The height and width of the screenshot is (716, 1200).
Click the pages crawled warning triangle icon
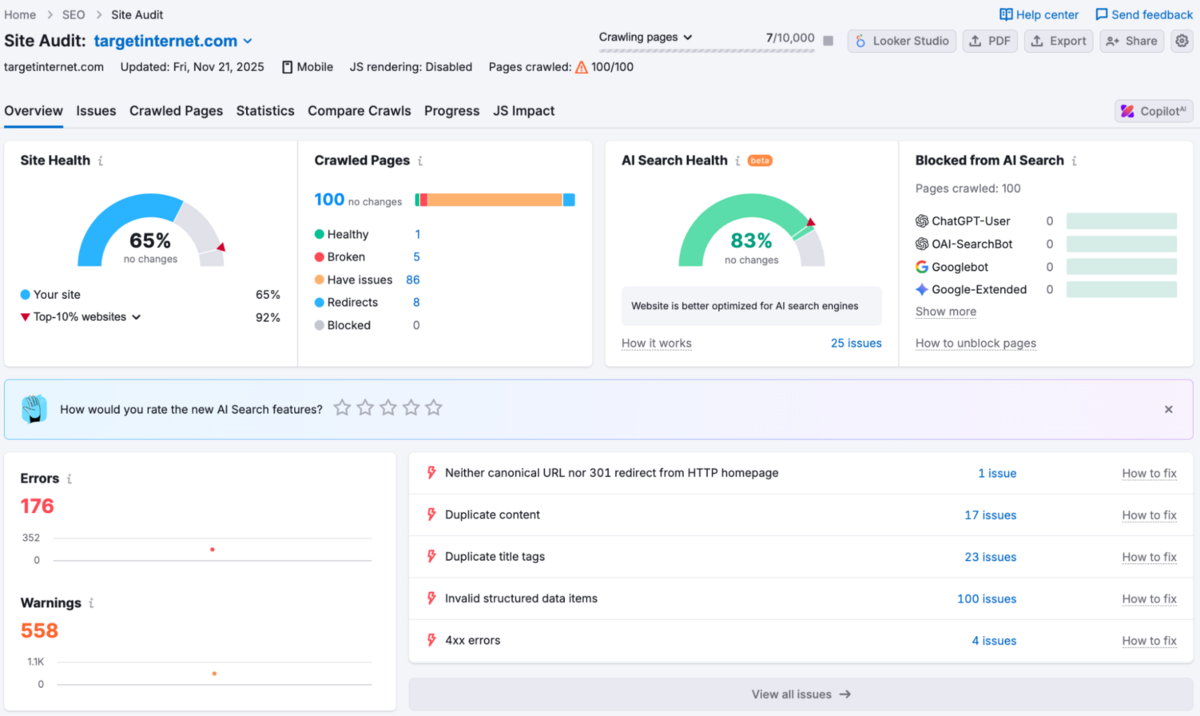[x=581, y=67]
